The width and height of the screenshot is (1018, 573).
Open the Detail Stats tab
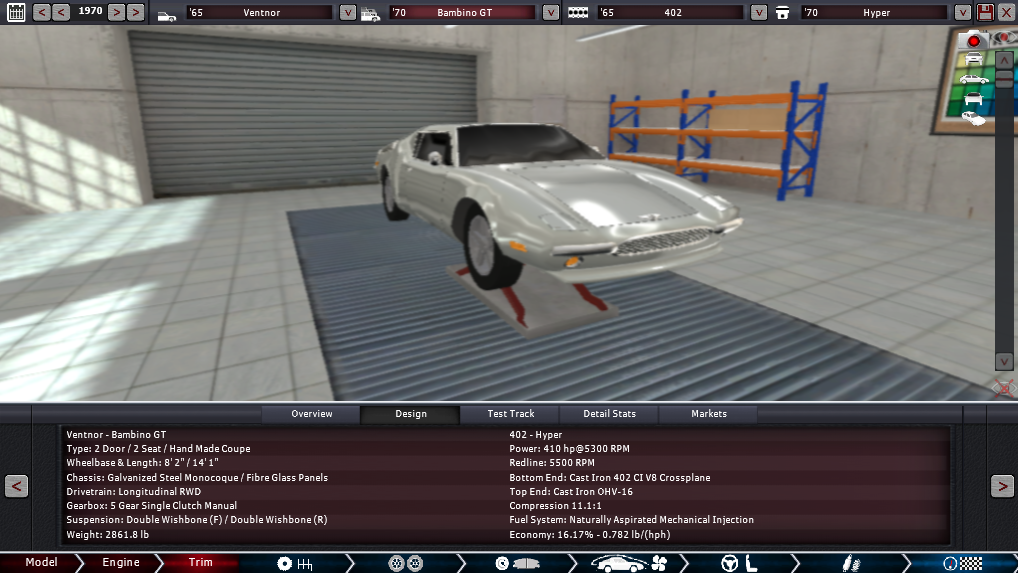click(610, 414)
